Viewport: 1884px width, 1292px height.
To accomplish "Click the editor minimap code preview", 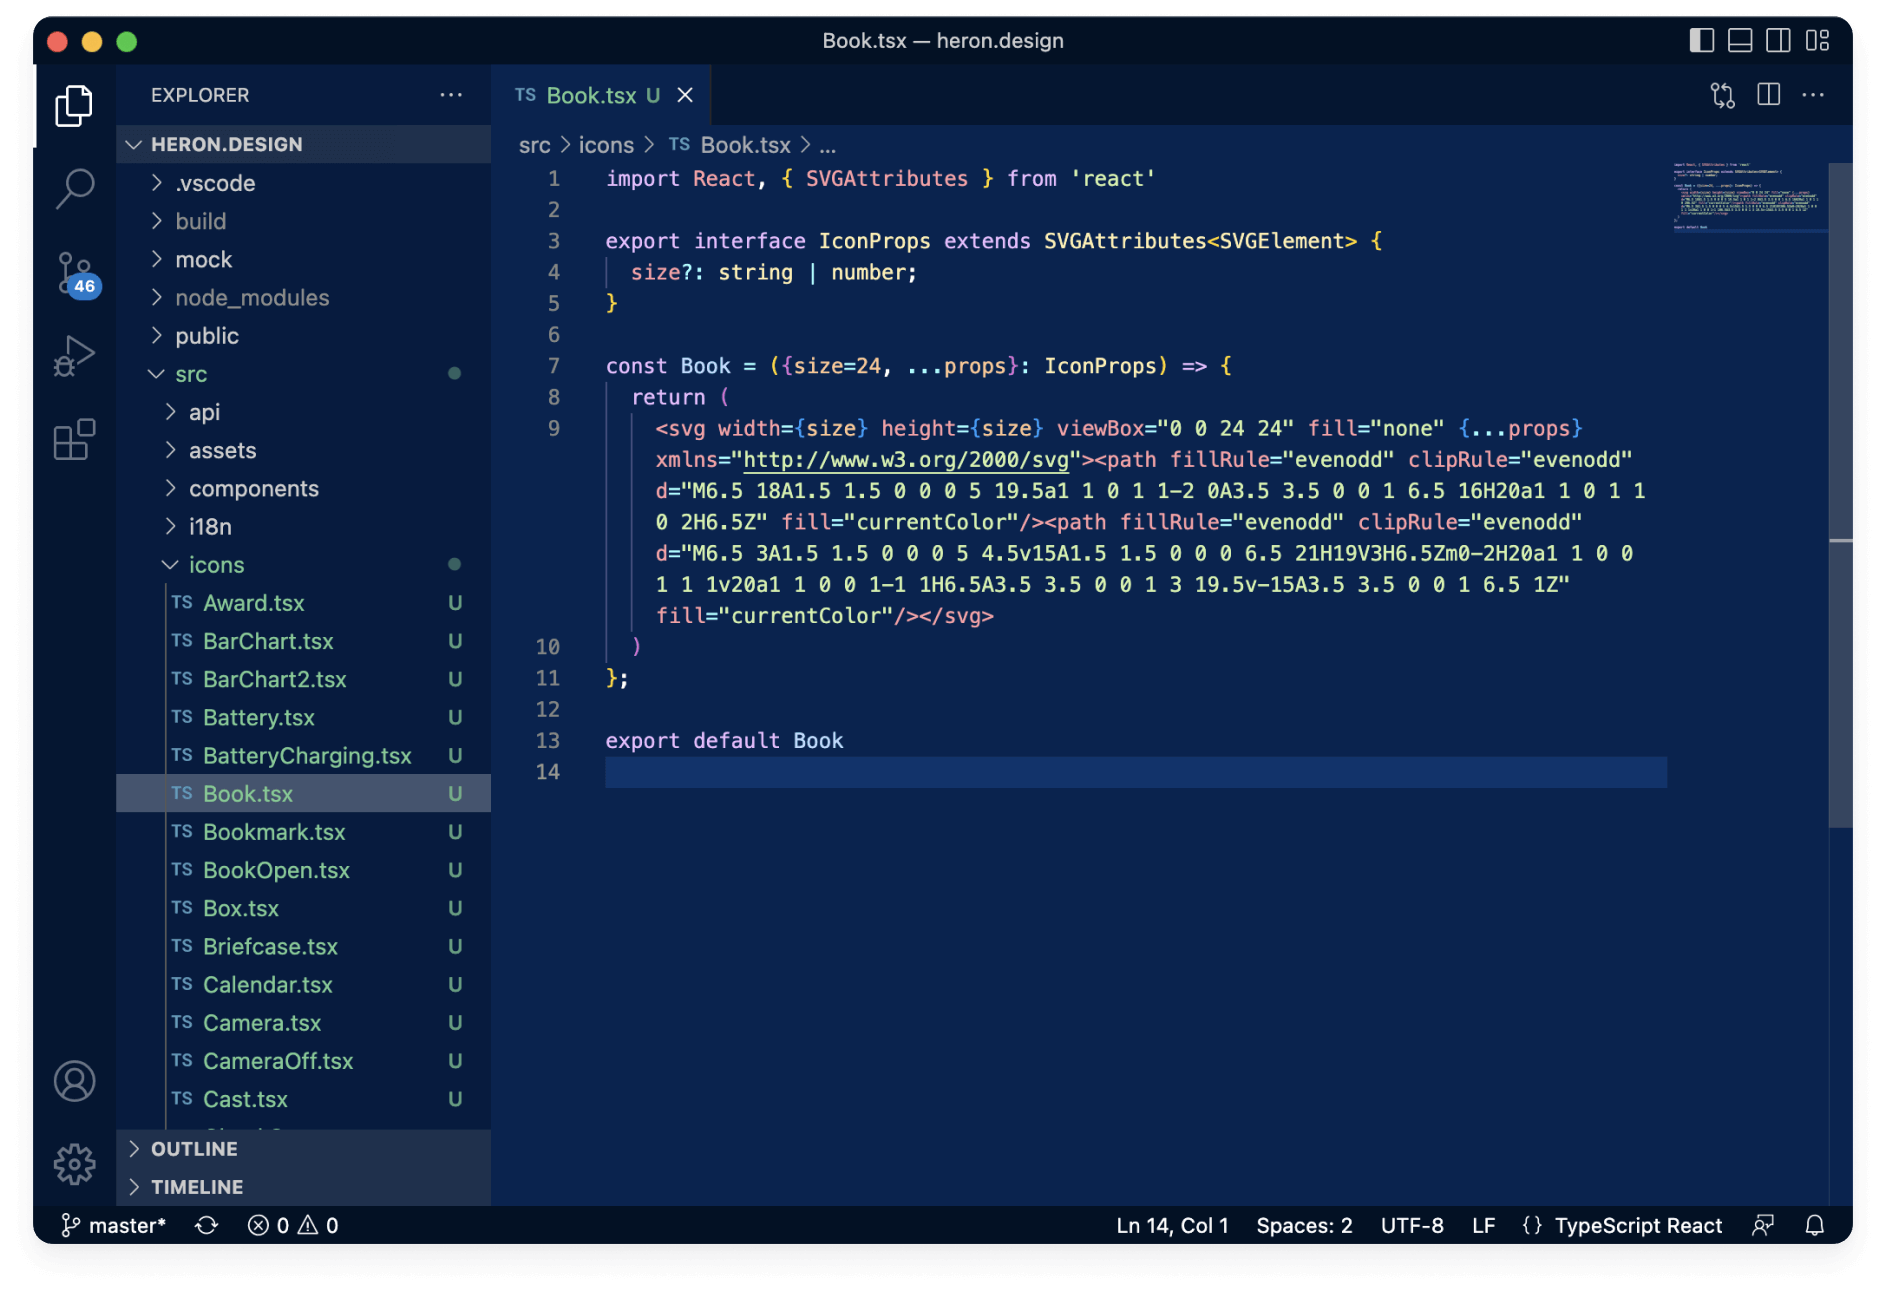I will [1748, 196].
